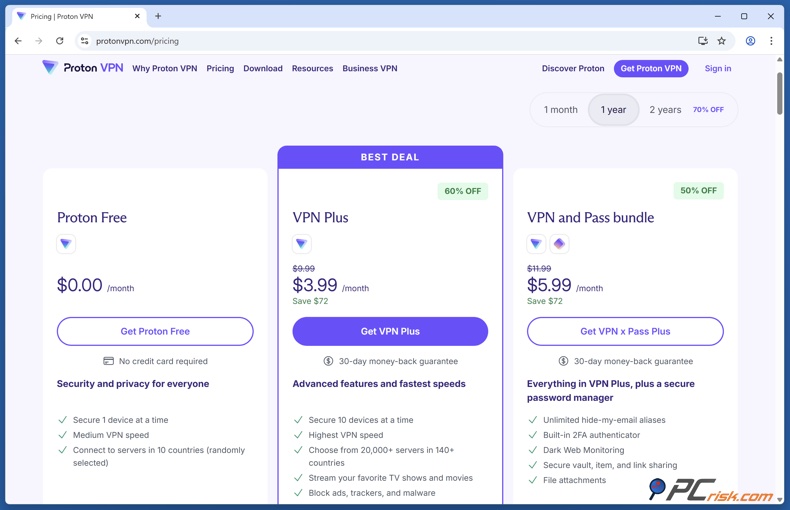Open Business VPN nav item
Image resolution: width=790 pixels, height=510 pixels.
370,68
